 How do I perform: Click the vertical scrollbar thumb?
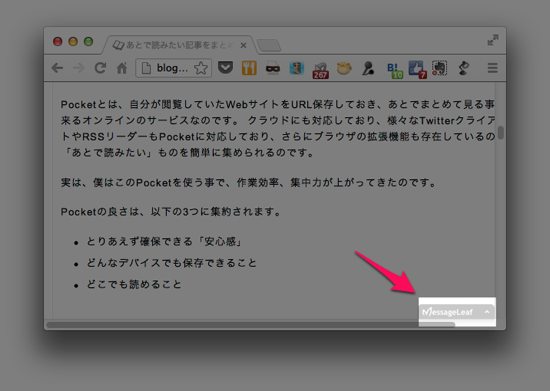501,132
